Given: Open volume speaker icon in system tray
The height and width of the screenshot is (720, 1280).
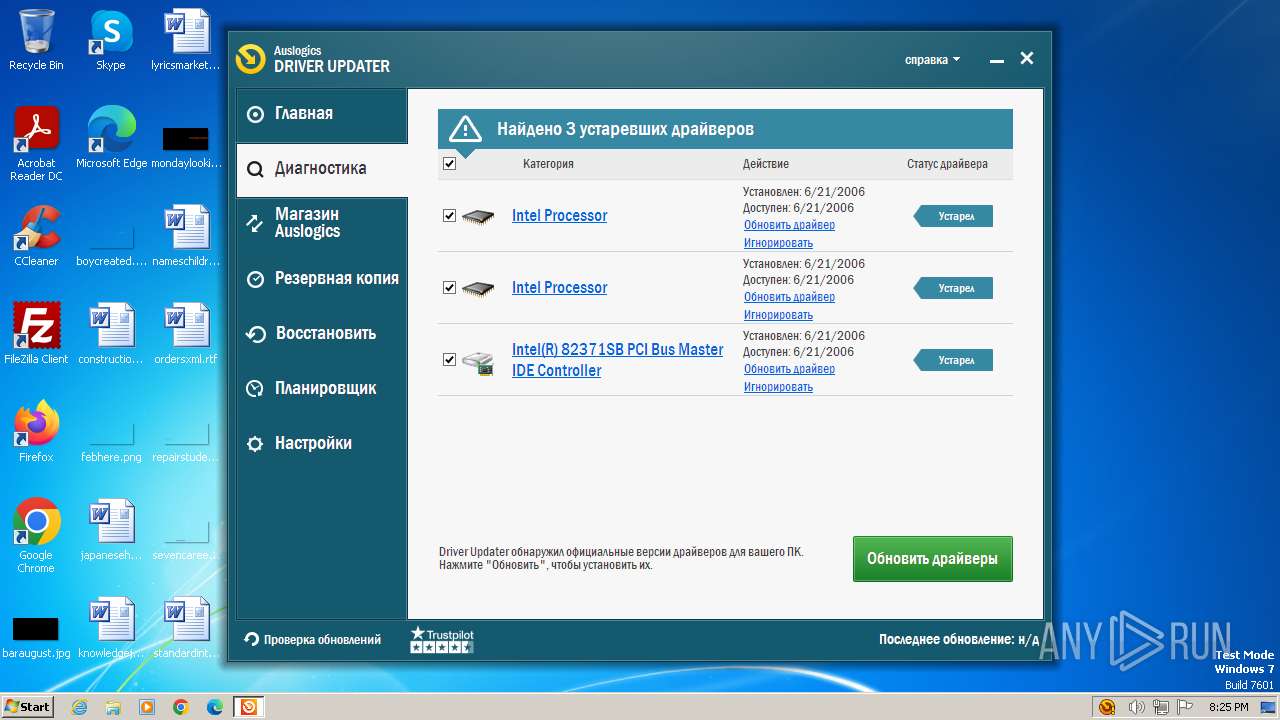Looking at the screenshot, I should click(x=1136, y=707).
